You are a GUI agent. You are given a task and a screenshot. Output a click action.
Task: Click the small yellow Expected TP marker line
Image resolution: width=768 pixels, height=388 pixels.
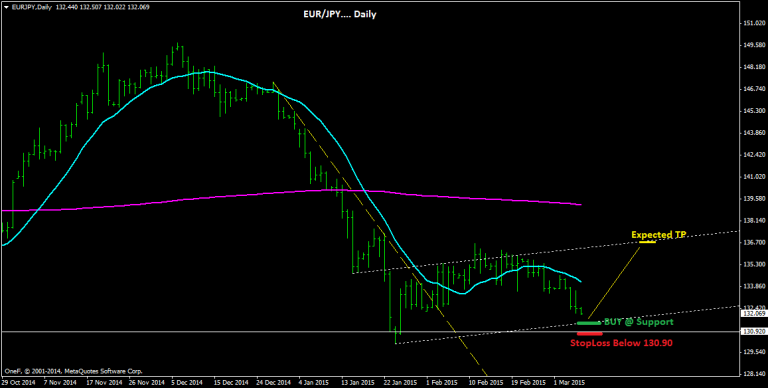coord(647,242)
